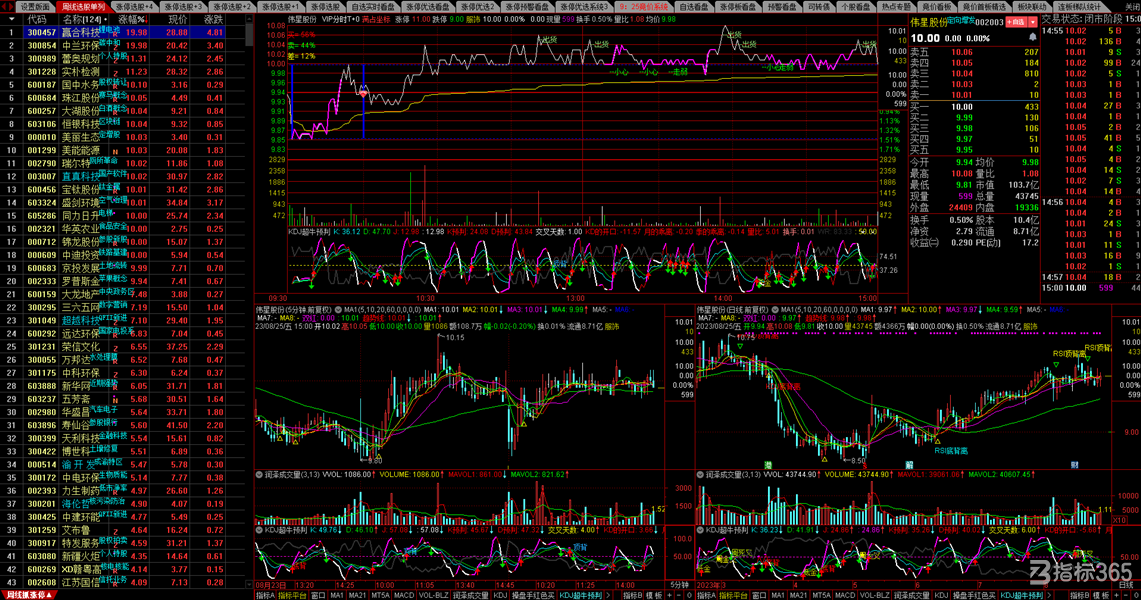The image size is (1141, 600).
Task: Click the stock list vertical scrollbar
Action: click(249, 303)
